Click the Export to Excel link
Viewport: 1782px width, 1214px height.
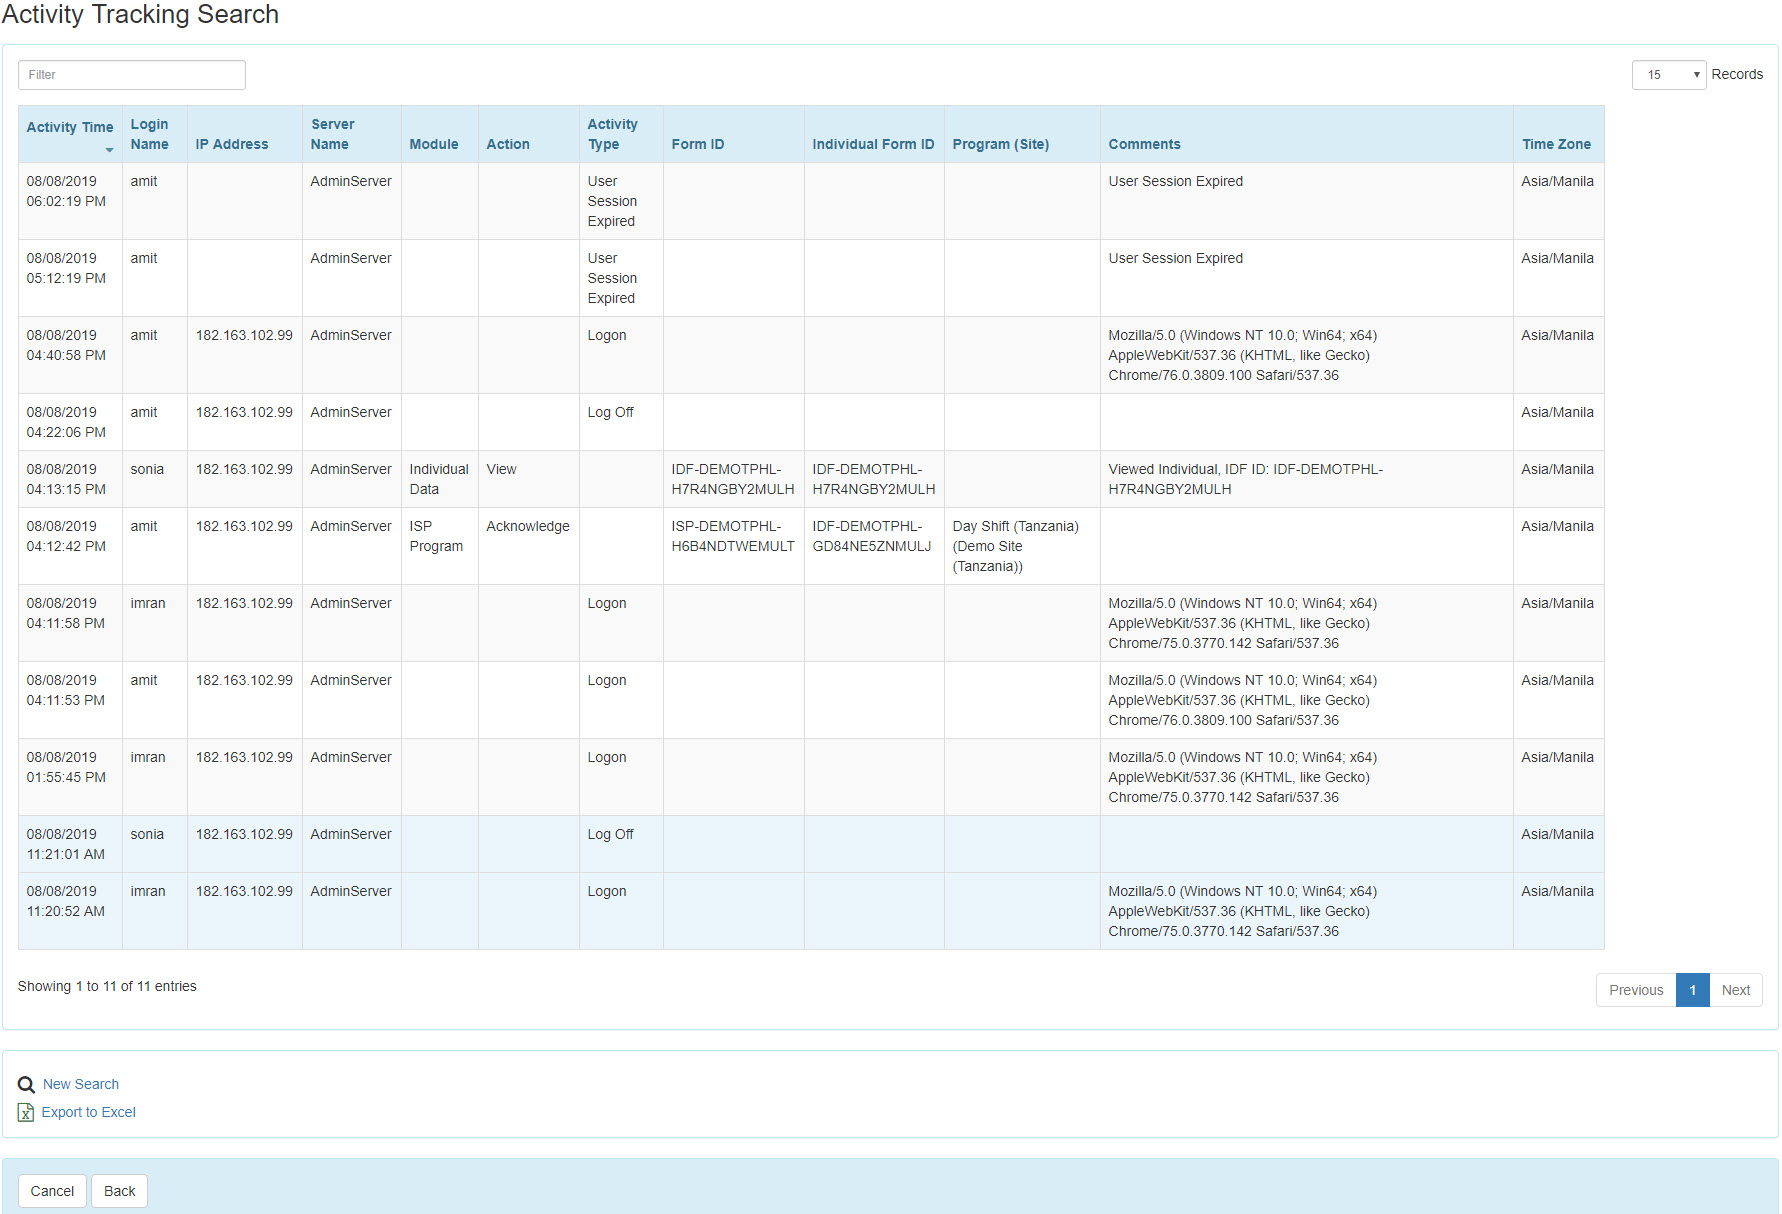pyautogui.click(x=89, y=1112)
